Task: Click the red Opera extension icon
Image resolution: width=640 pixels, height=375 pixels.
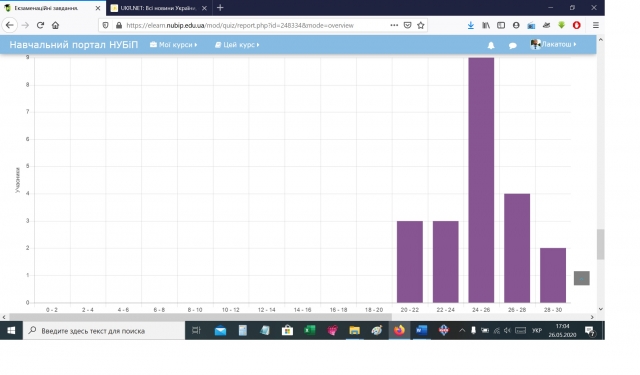Action: coord(576,25)
